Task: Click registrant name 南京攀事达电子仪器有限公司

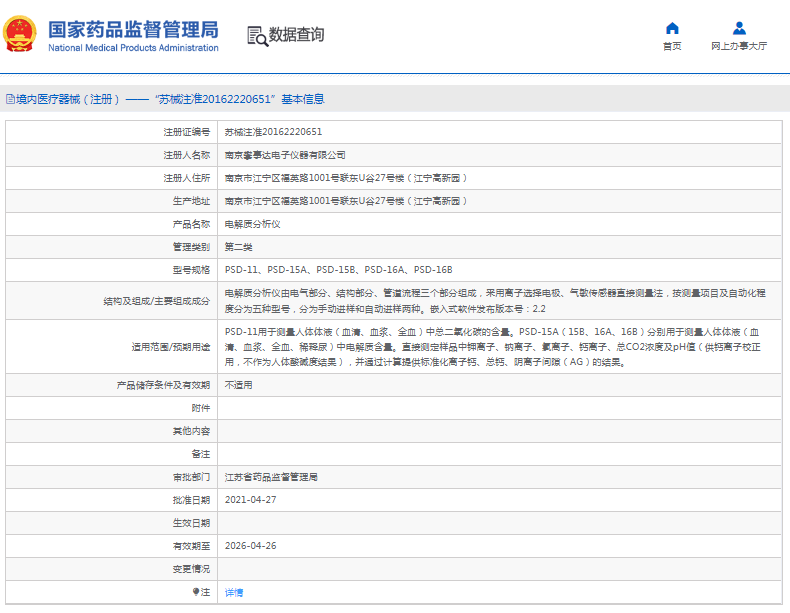Action: point(285,155)
